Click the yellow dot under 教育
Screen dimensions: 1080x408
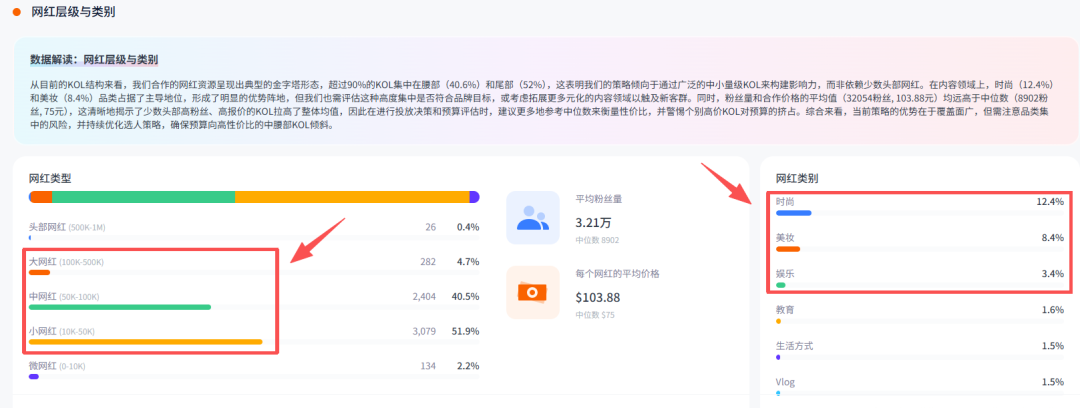click(x=778, y=321)
